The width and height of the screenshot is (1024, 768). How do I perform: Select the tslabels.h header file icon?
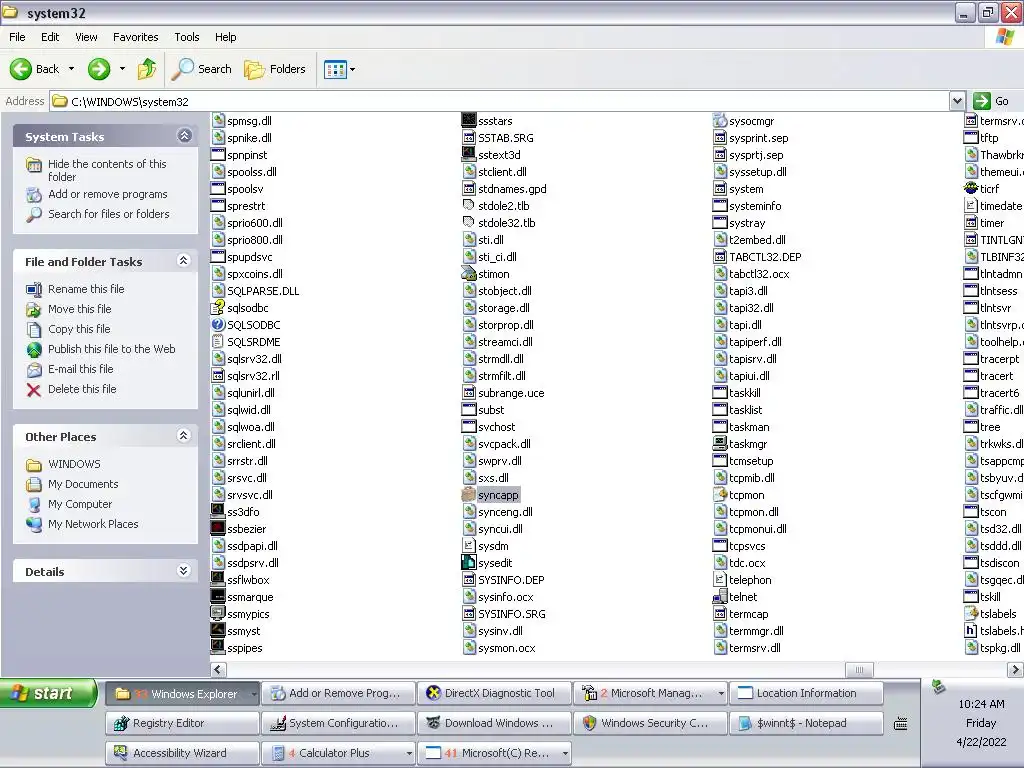[970, 631]
